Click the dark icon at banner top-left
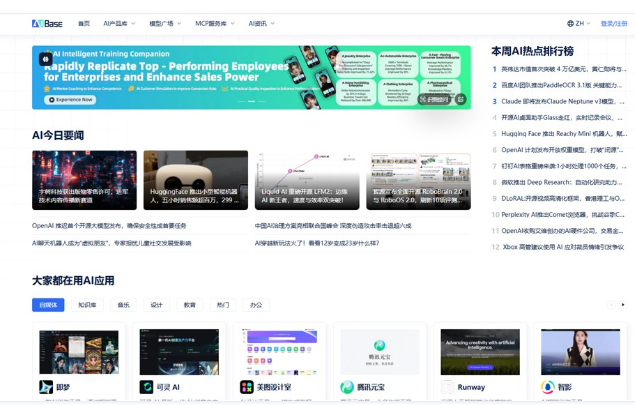This screenshot has width=635, height=405. coord(46,59)
